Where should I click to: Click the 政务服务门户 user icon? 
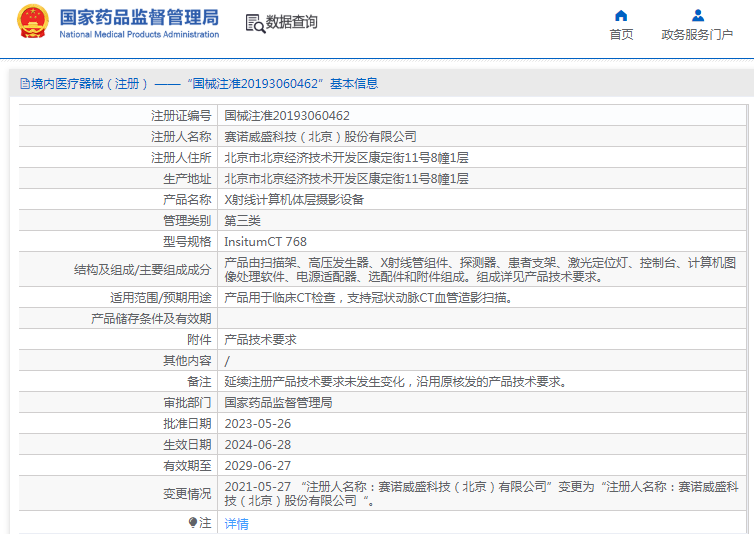click(698, 16)
